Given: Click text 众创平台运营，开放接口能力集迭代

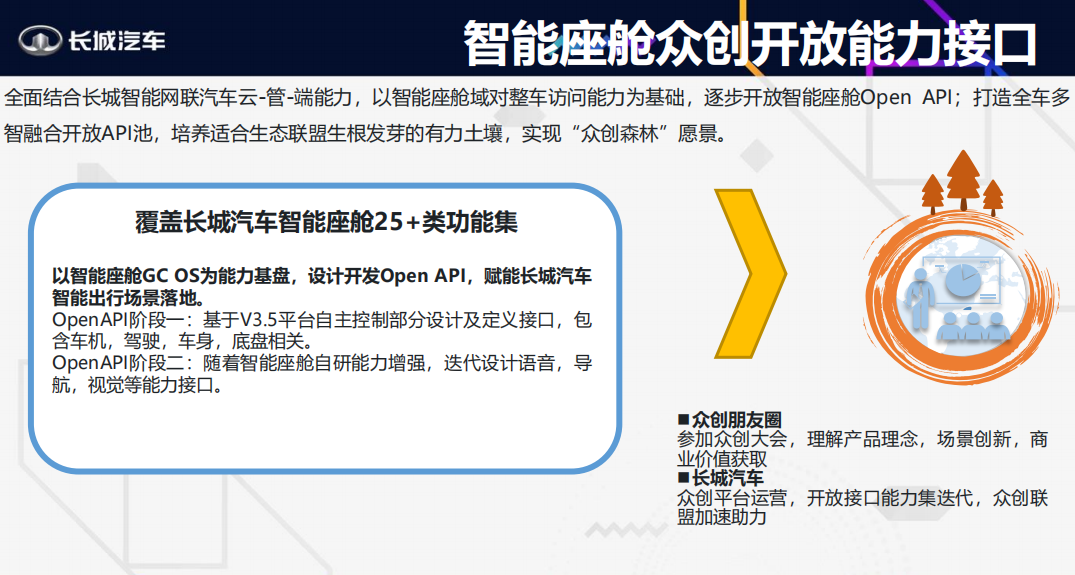Looking at the screenshot, I should 825,498.
